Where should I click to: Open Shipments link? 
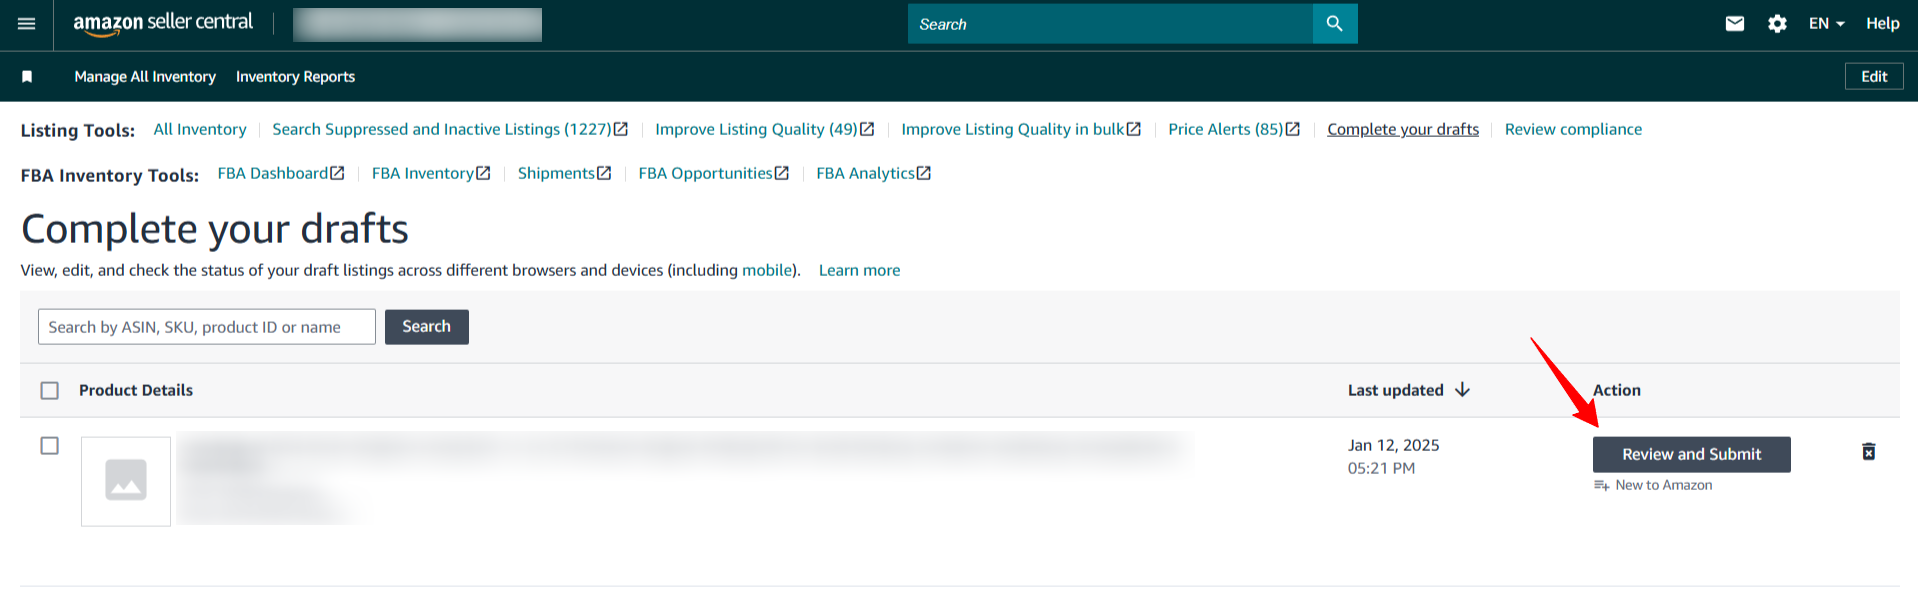pyautogui.click(x=564, y=173)
